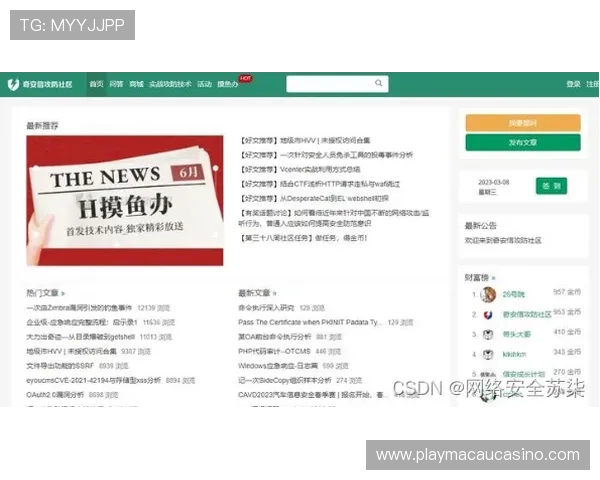This screenshot has height=480, width=600.
Task: Click the search magnifier icon
Action: point(378,83)
